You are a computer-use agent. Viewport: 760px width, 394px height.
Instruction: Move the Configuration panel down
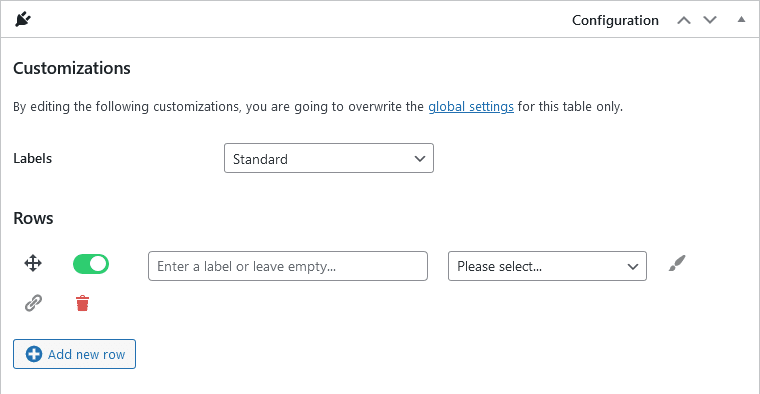pos(710,20)
